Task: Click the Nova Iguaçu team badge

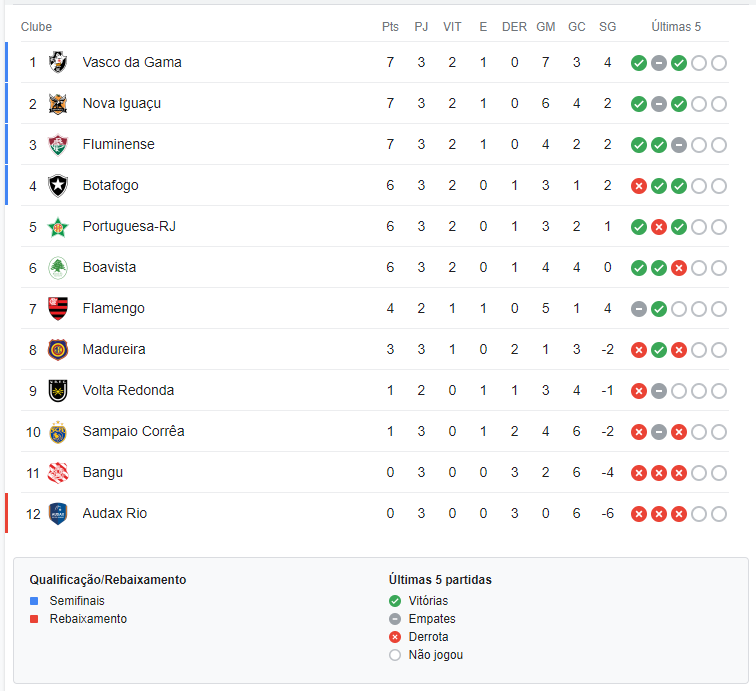Action: (x=58, y=104)
